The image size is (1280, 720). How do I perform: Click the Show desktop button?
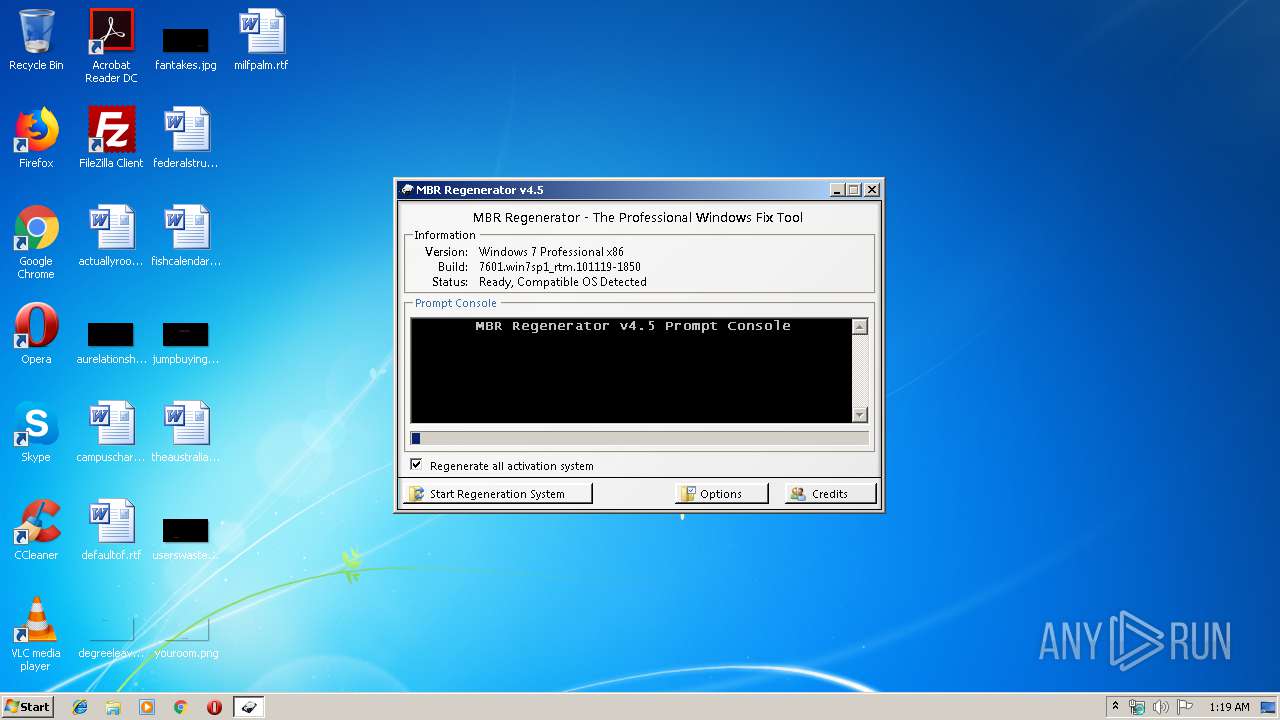1268,707
